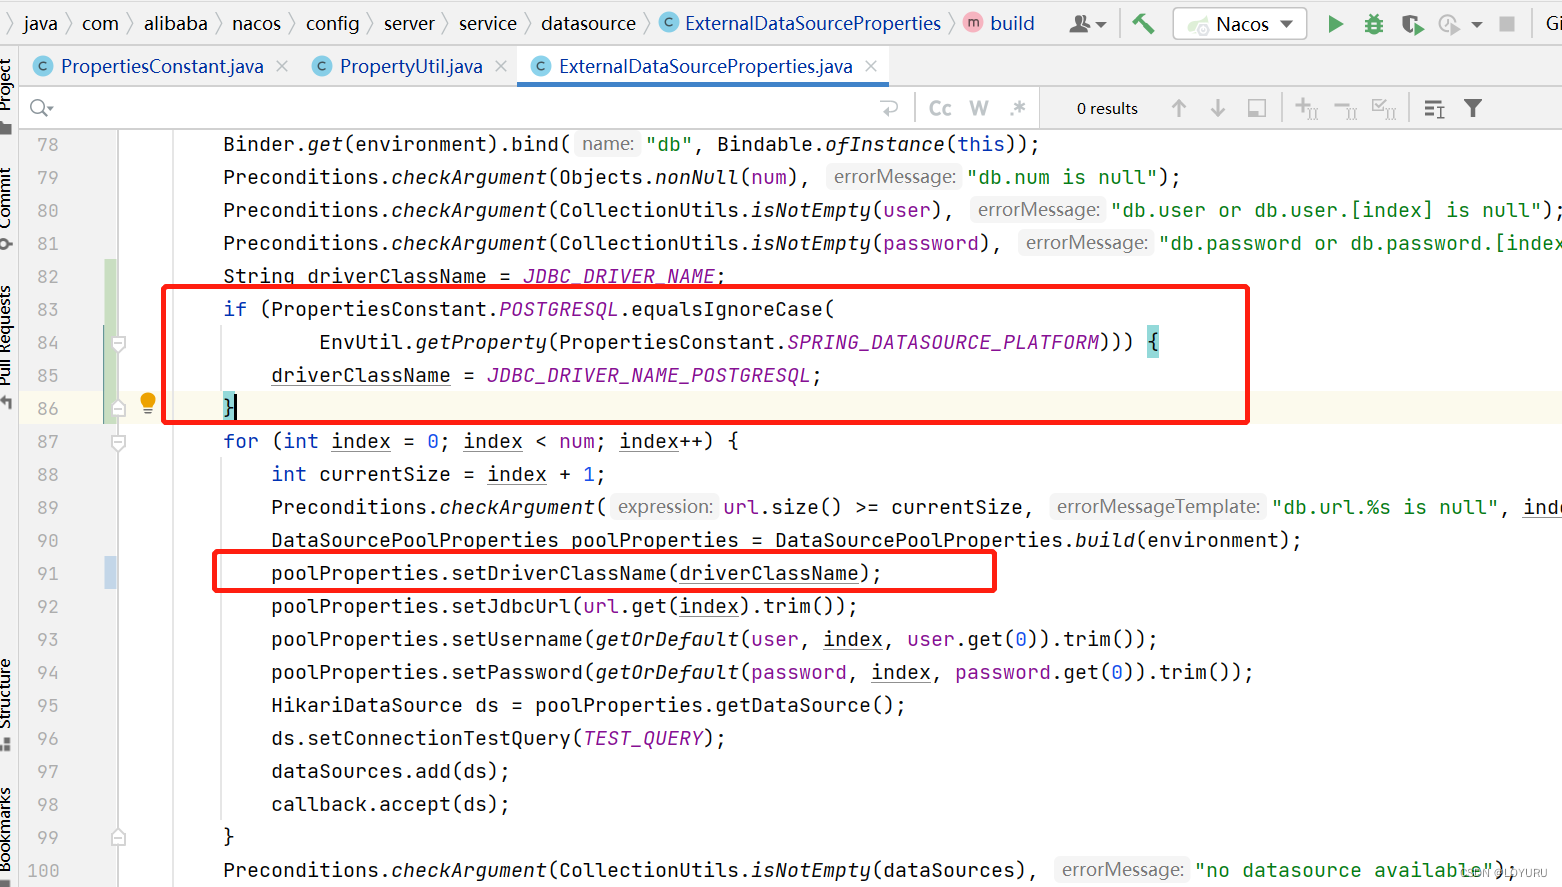Screen dimensions: 1562x887
Task: Collapse the for loop at line 87
Action: pyautogui.click(x=118, y=442)
